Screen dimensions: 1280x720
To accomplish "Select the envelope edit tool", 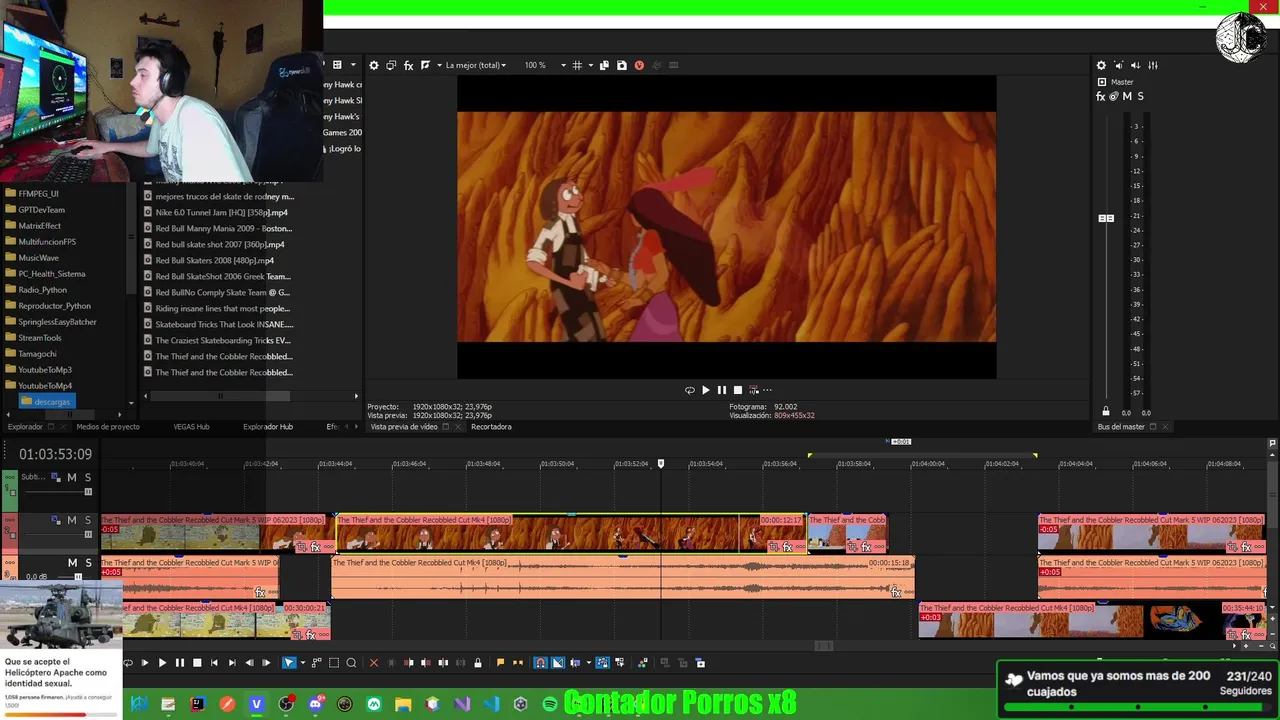I will (317, 663).
